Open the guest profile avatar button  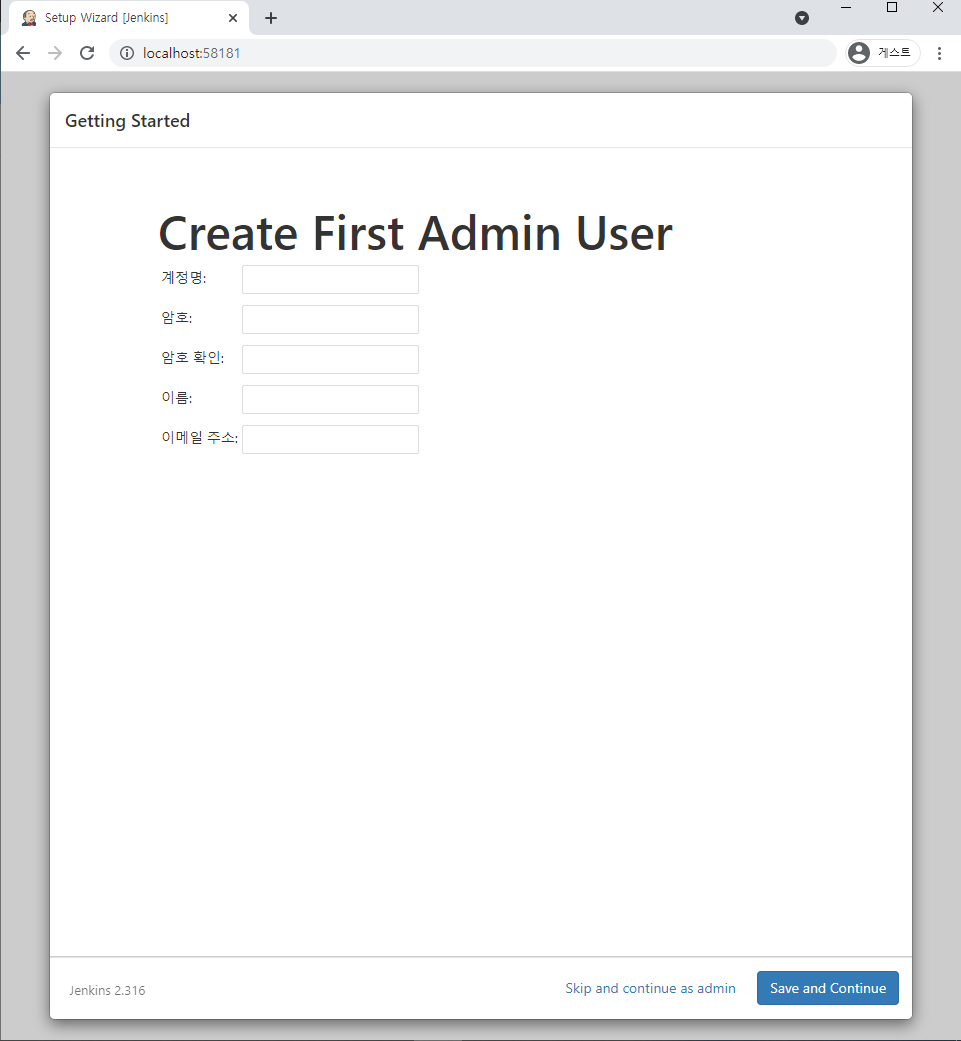coord(883,53)
